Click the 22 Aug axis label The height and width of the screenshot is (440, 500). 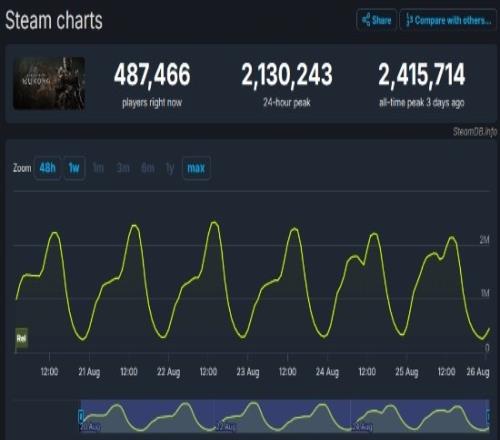point(168,372)
